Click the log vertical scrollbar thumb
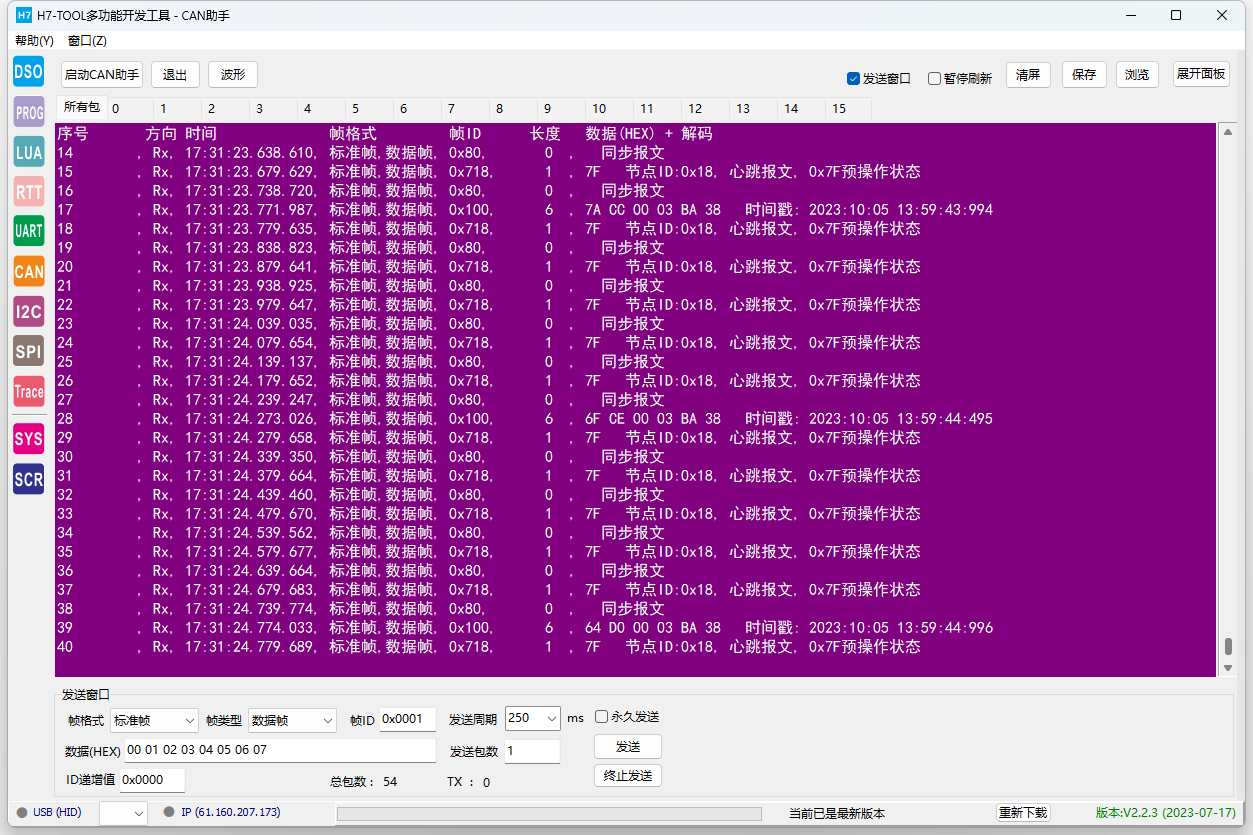 (x=1228, y=646)
